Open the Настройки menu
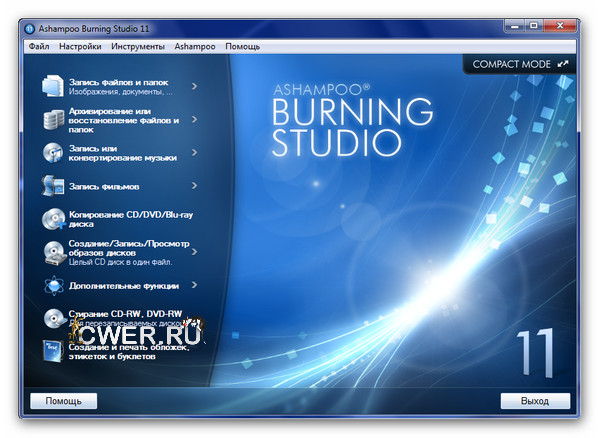This screenshot has width=600, height=438. (80, 46)
